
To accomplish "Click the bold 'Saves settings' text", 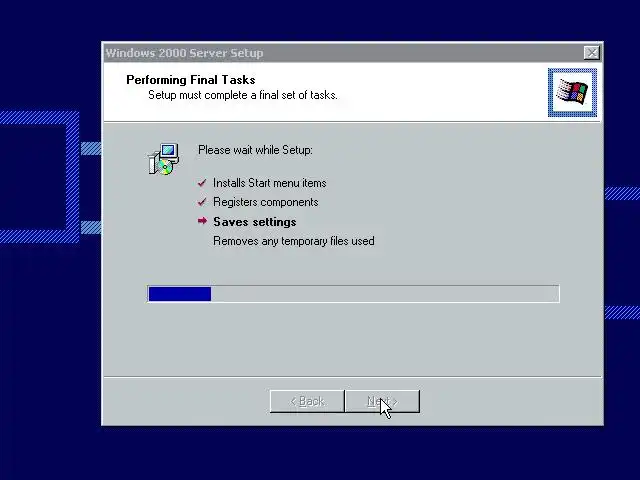I will 255,222.
